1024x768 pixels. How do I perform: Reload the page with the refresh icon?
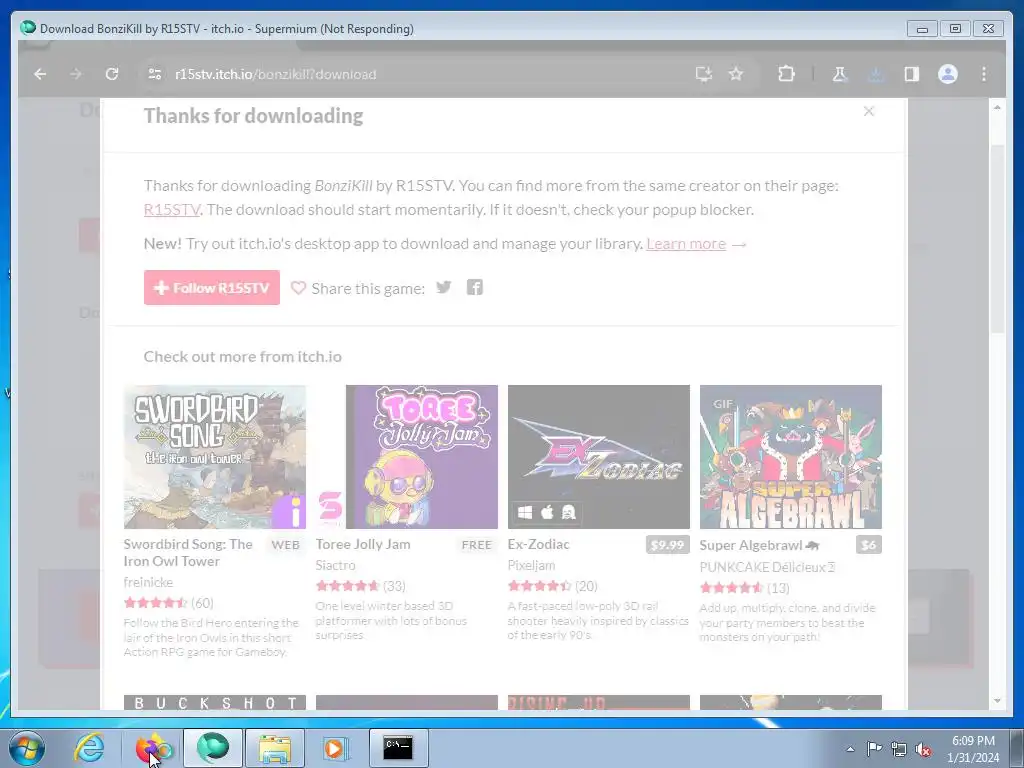(x=112, y=74)
